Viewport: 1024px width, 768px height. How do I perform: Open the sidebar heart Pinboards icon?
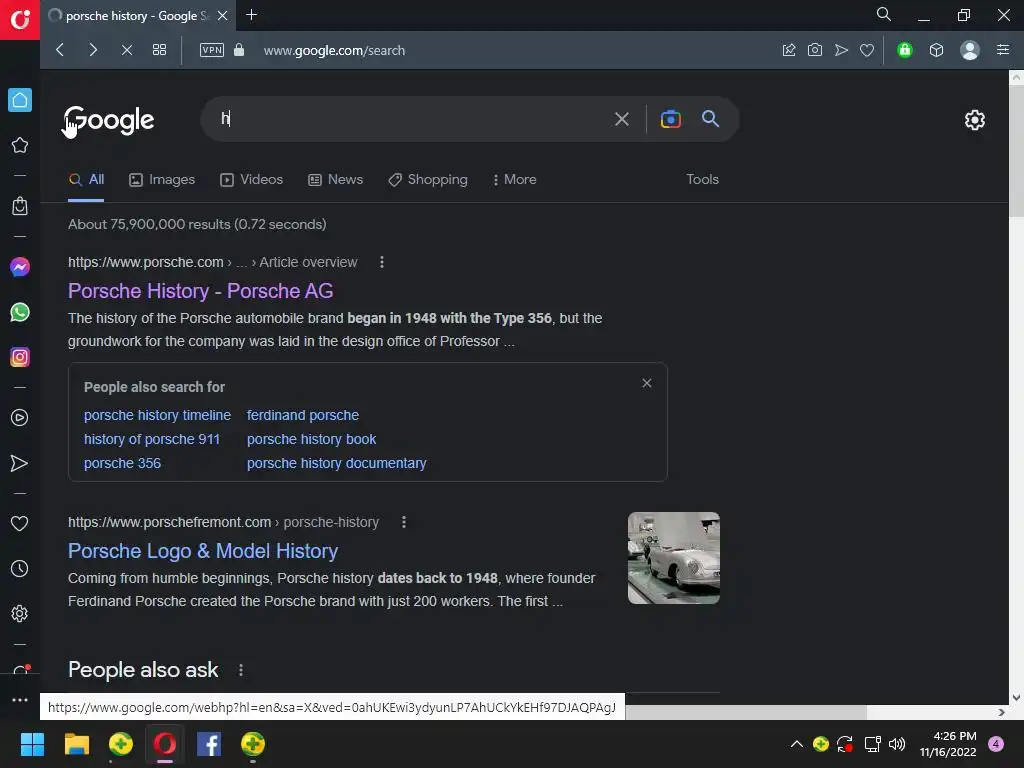point(20,523)
